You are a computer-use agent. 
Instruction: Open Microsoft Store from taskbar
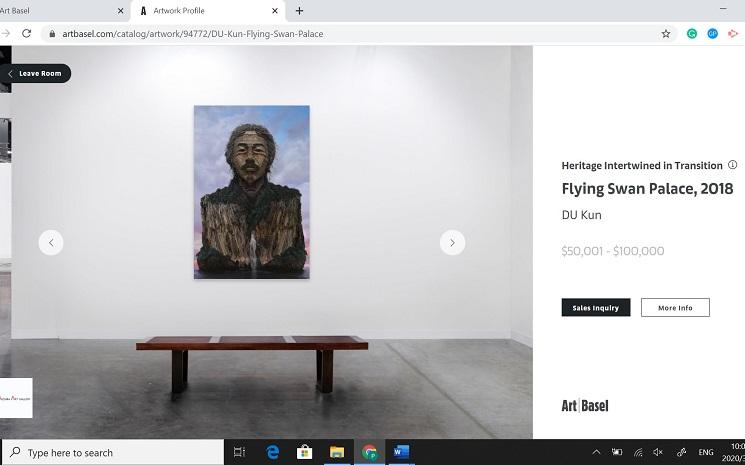[x=305, y=453]
